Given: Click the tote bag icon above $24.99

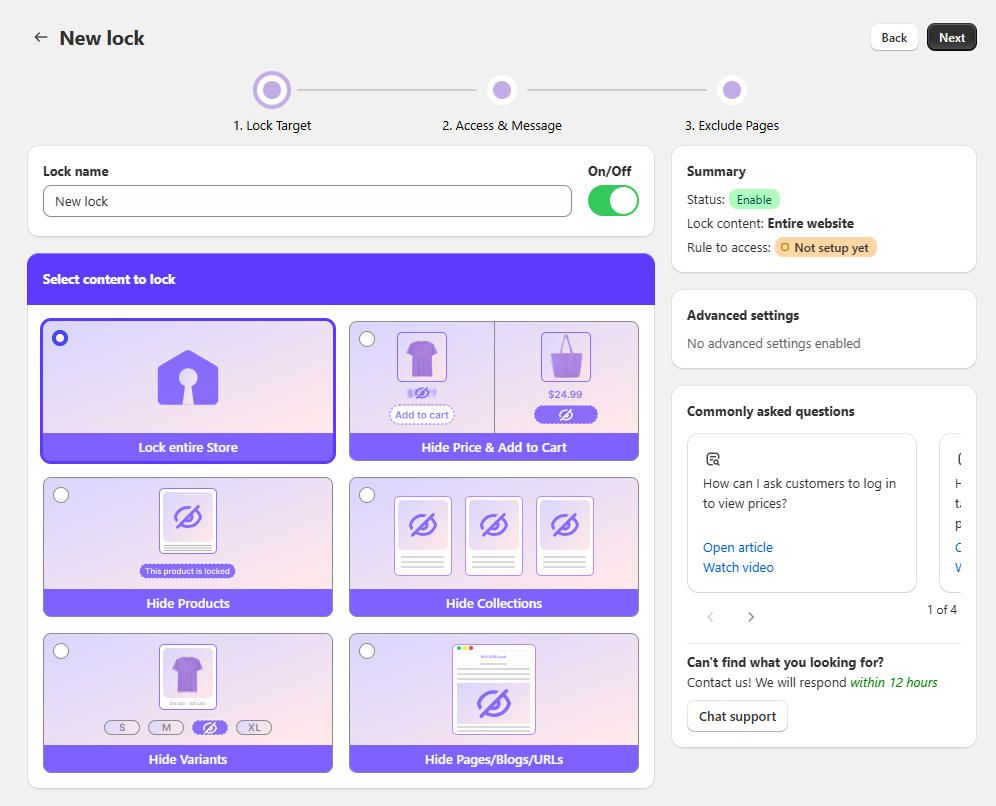Looking at the screenshot, I should coord(566,356).
